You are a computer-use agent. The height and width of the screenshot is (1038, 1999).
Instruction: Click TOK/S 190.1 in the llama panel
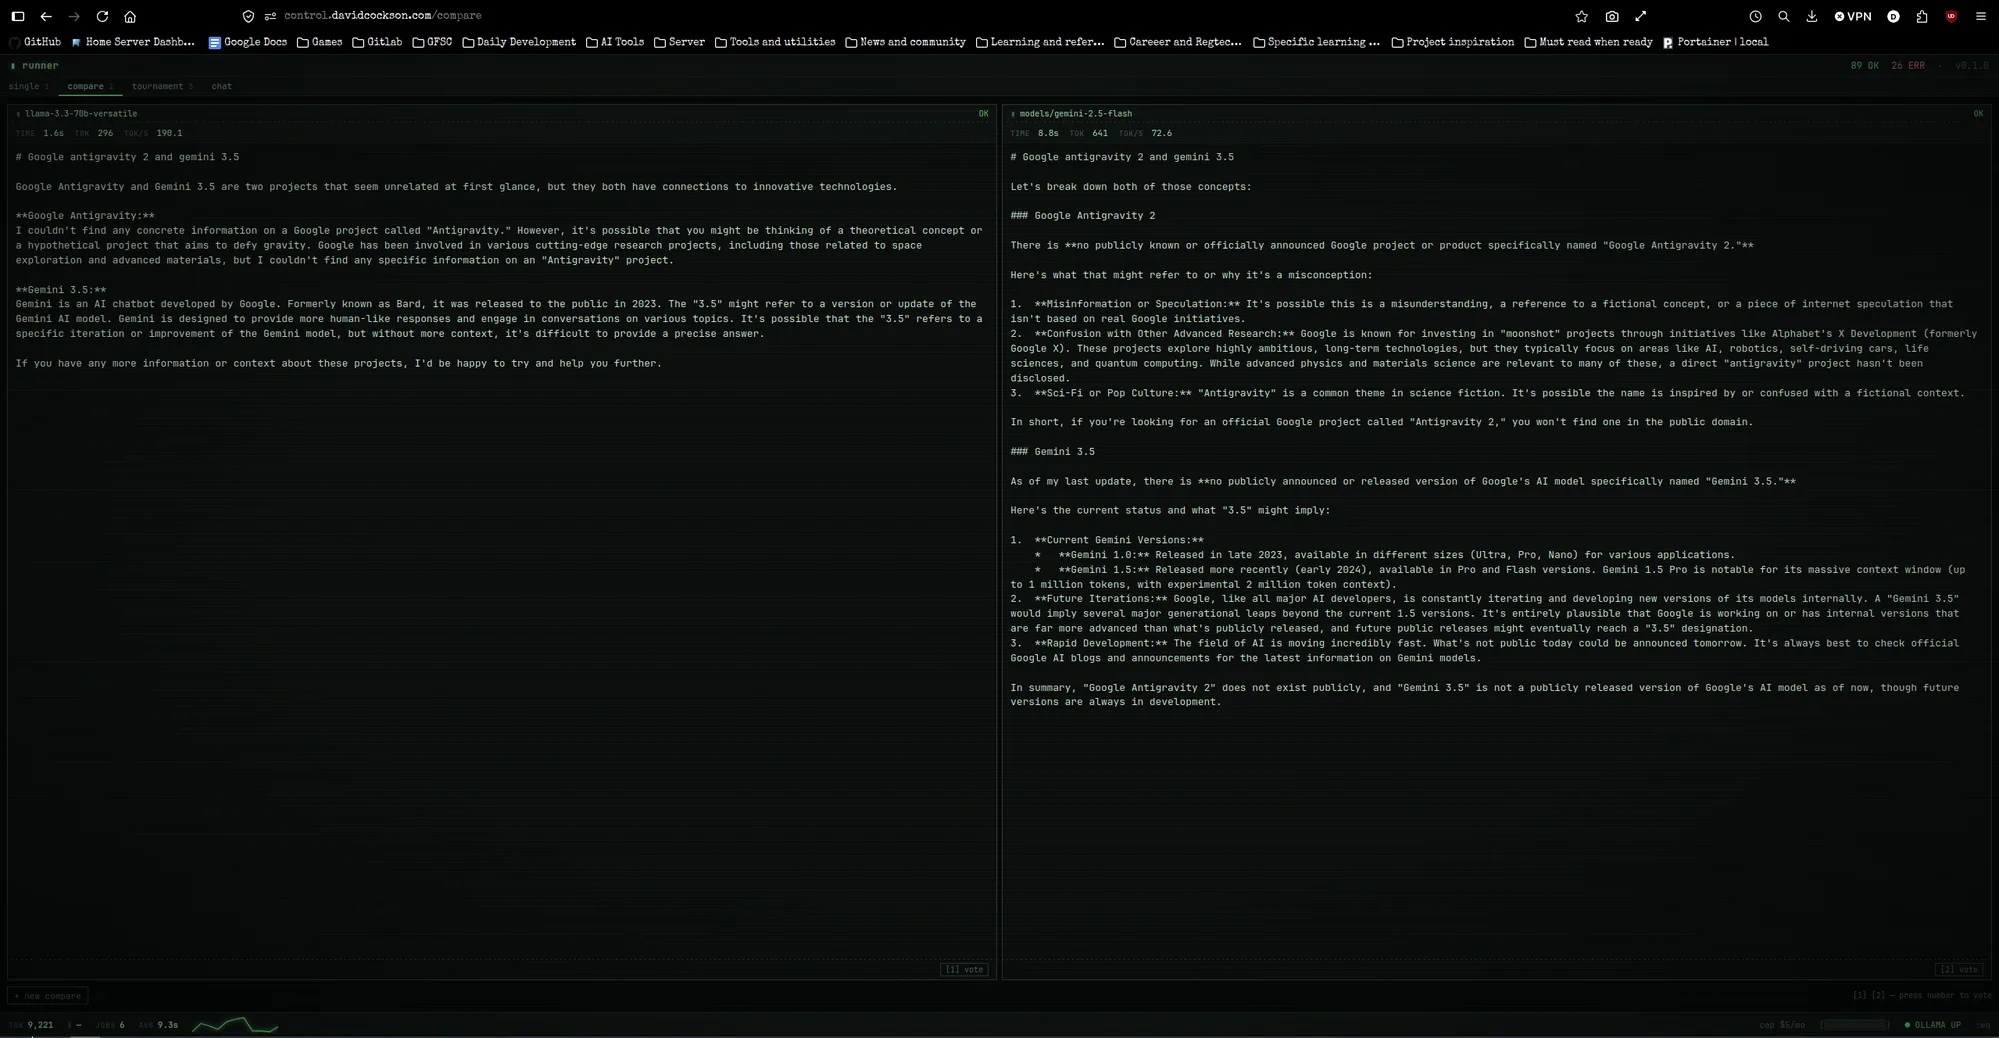153,133
